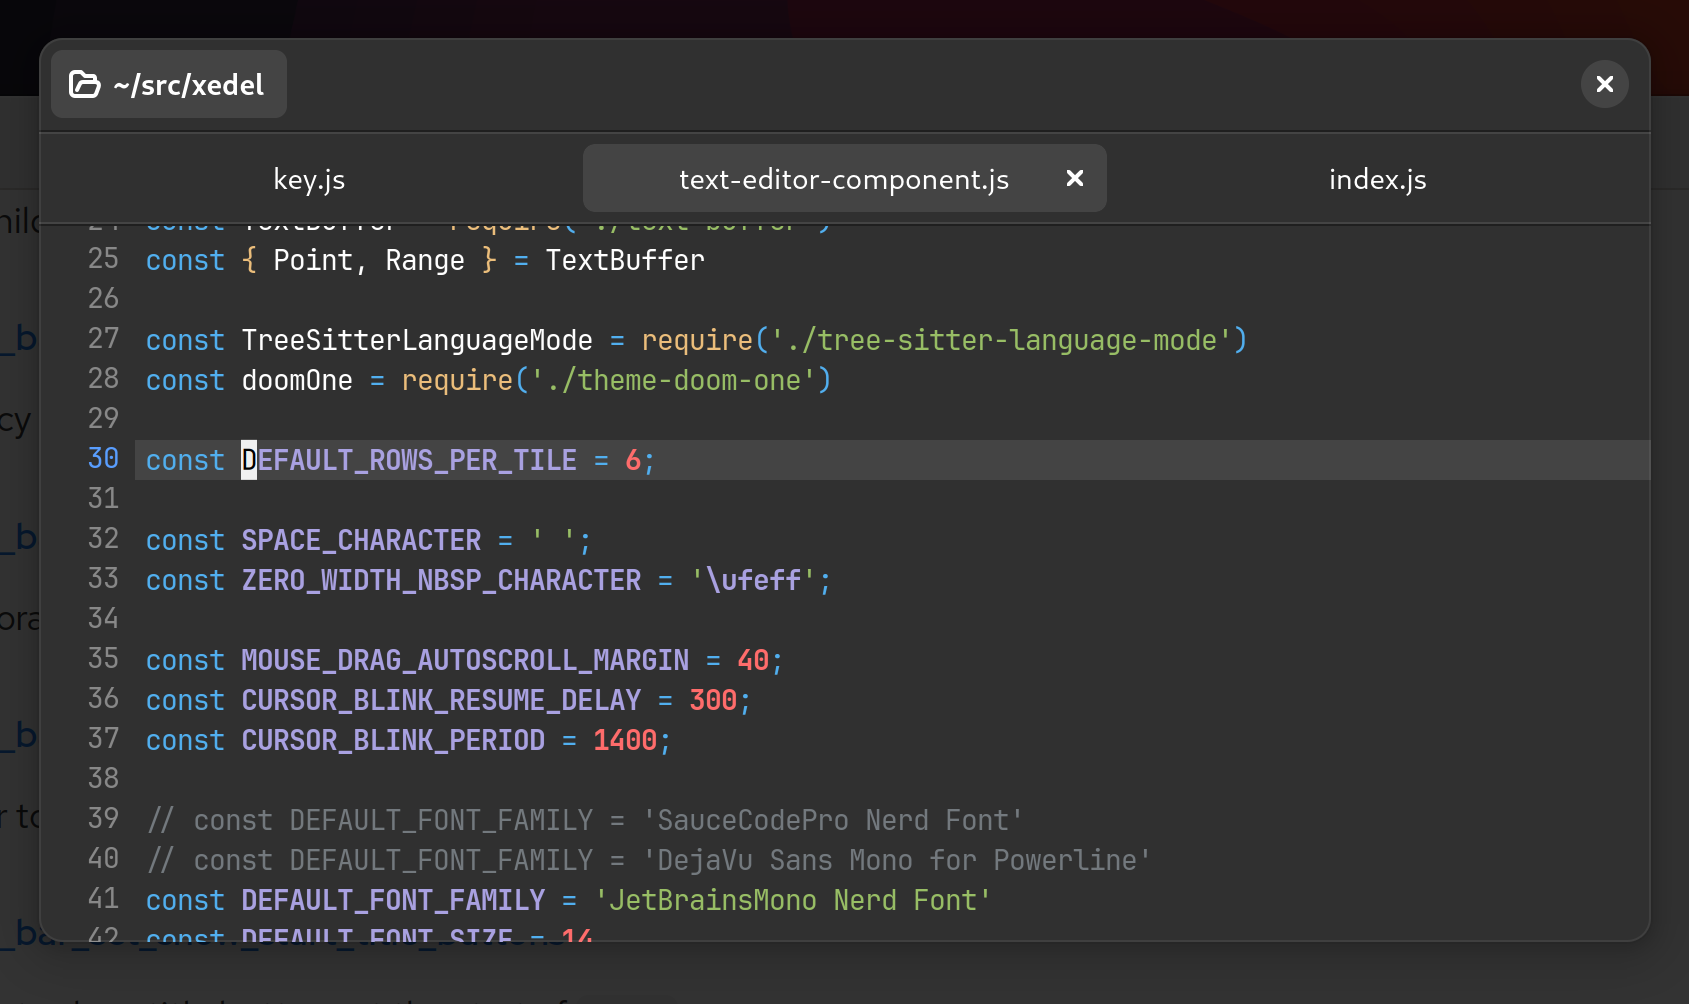Click the open-folder icon beside ~/src/xedel
This screenshot has height=1004, width=1689.
(85, 84)
